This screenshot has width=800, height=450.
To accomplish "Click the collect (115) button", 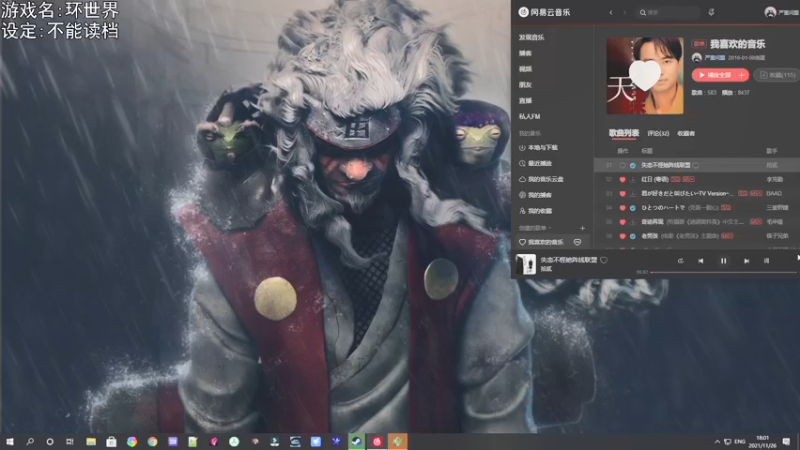I will [778, 75].
